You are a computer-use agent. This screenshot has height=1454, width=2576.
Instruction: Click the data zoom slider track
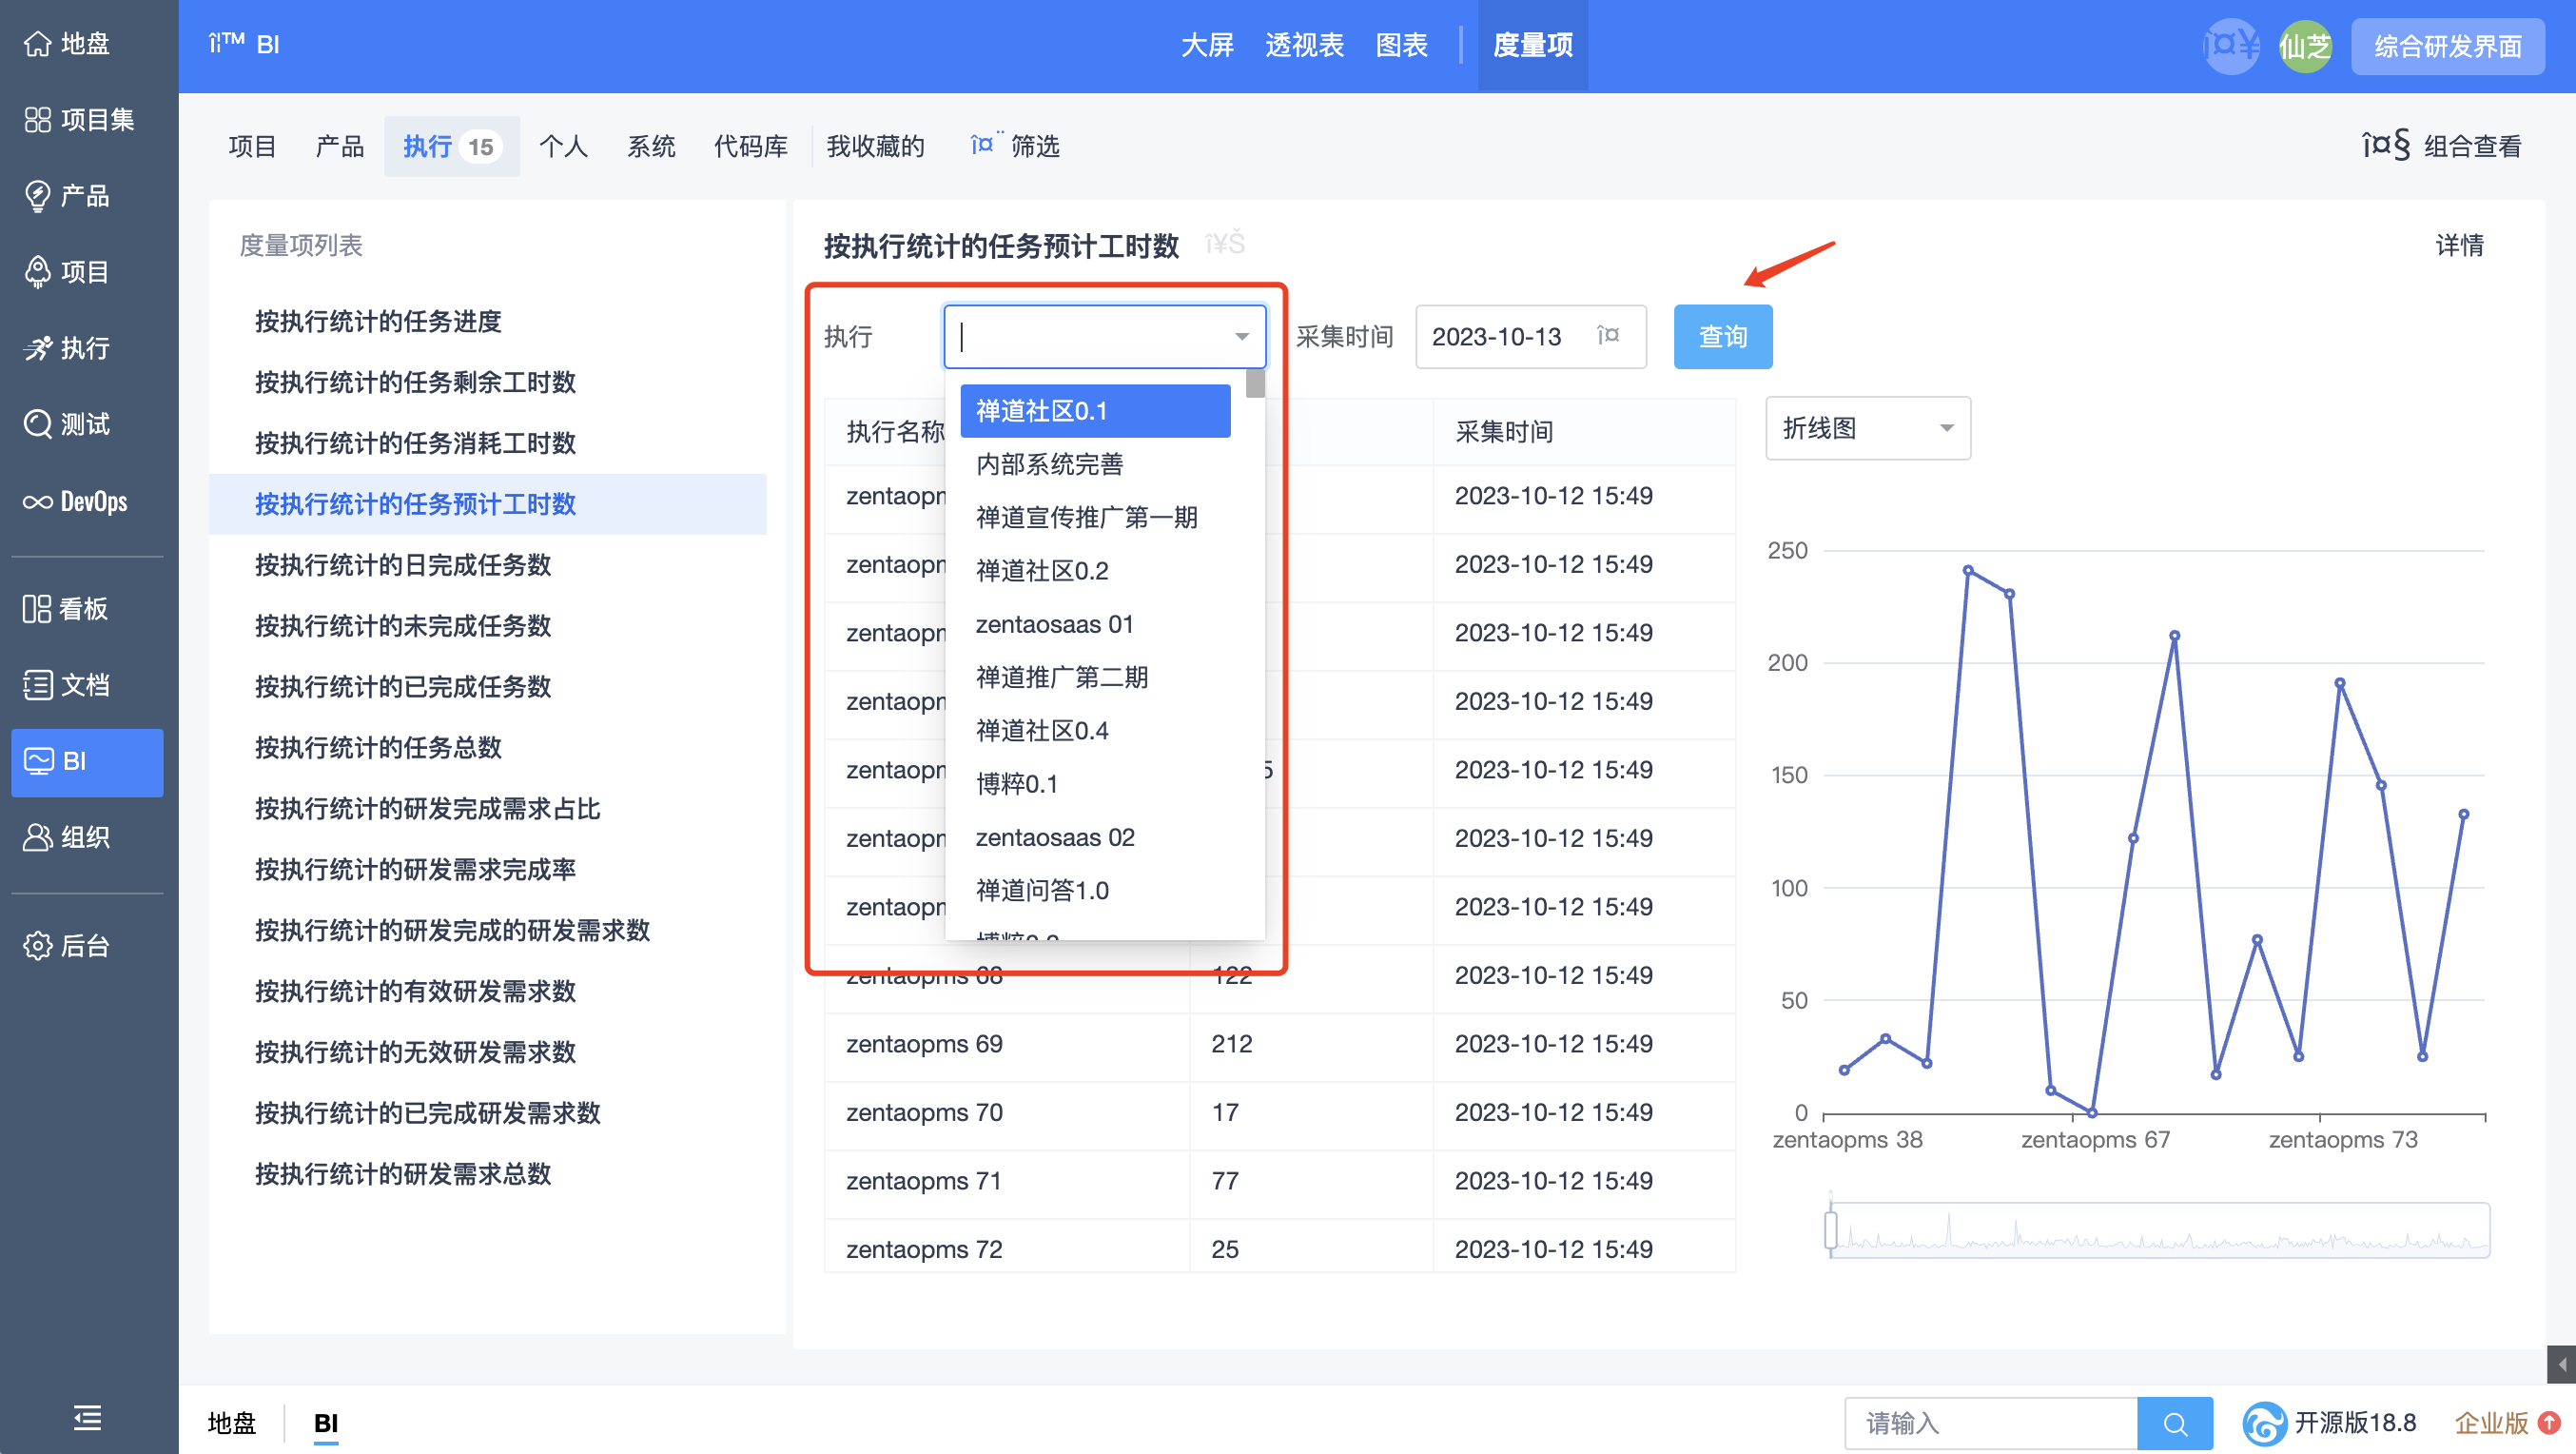(x=2160, y=1229)
